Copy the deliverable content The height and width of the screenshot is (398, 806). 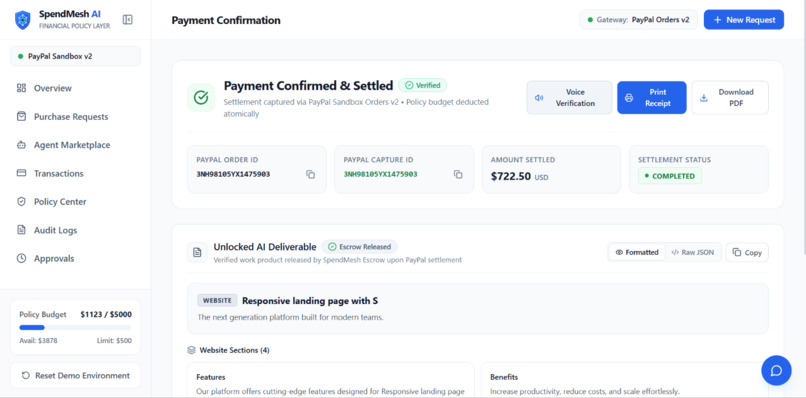747,252
